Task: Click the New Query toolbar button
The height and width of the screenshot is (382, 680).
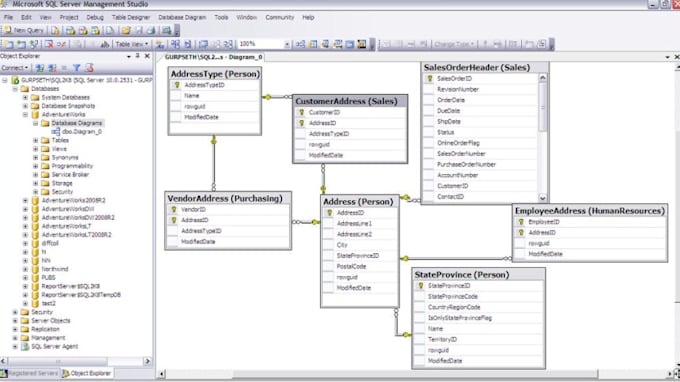Action: pos(25,30)
